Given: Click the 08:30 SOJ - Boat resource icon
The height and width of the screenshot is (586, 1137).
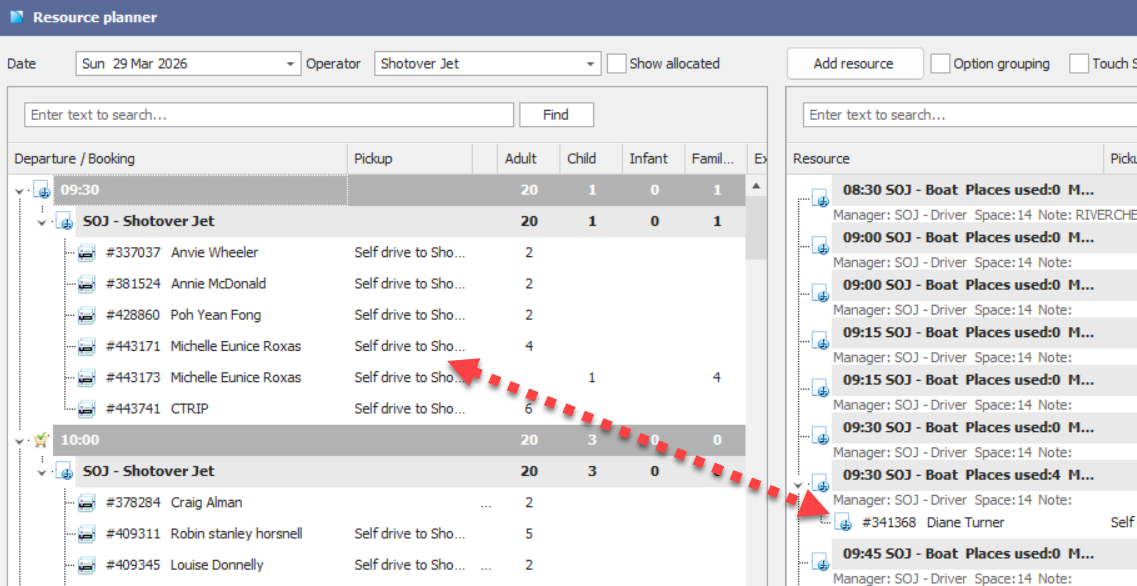Looking at the screenshot, I should coord(819,197).
